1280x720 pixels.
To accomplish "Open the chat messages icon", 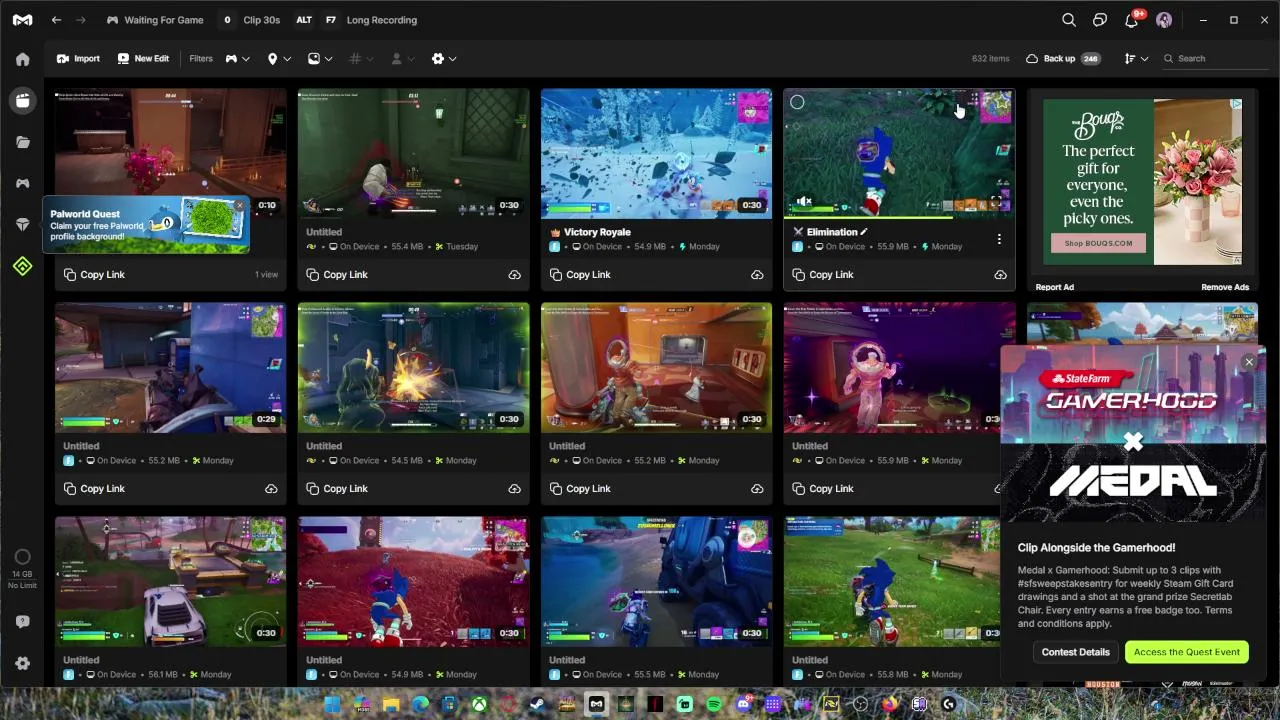I will 1100,20.
